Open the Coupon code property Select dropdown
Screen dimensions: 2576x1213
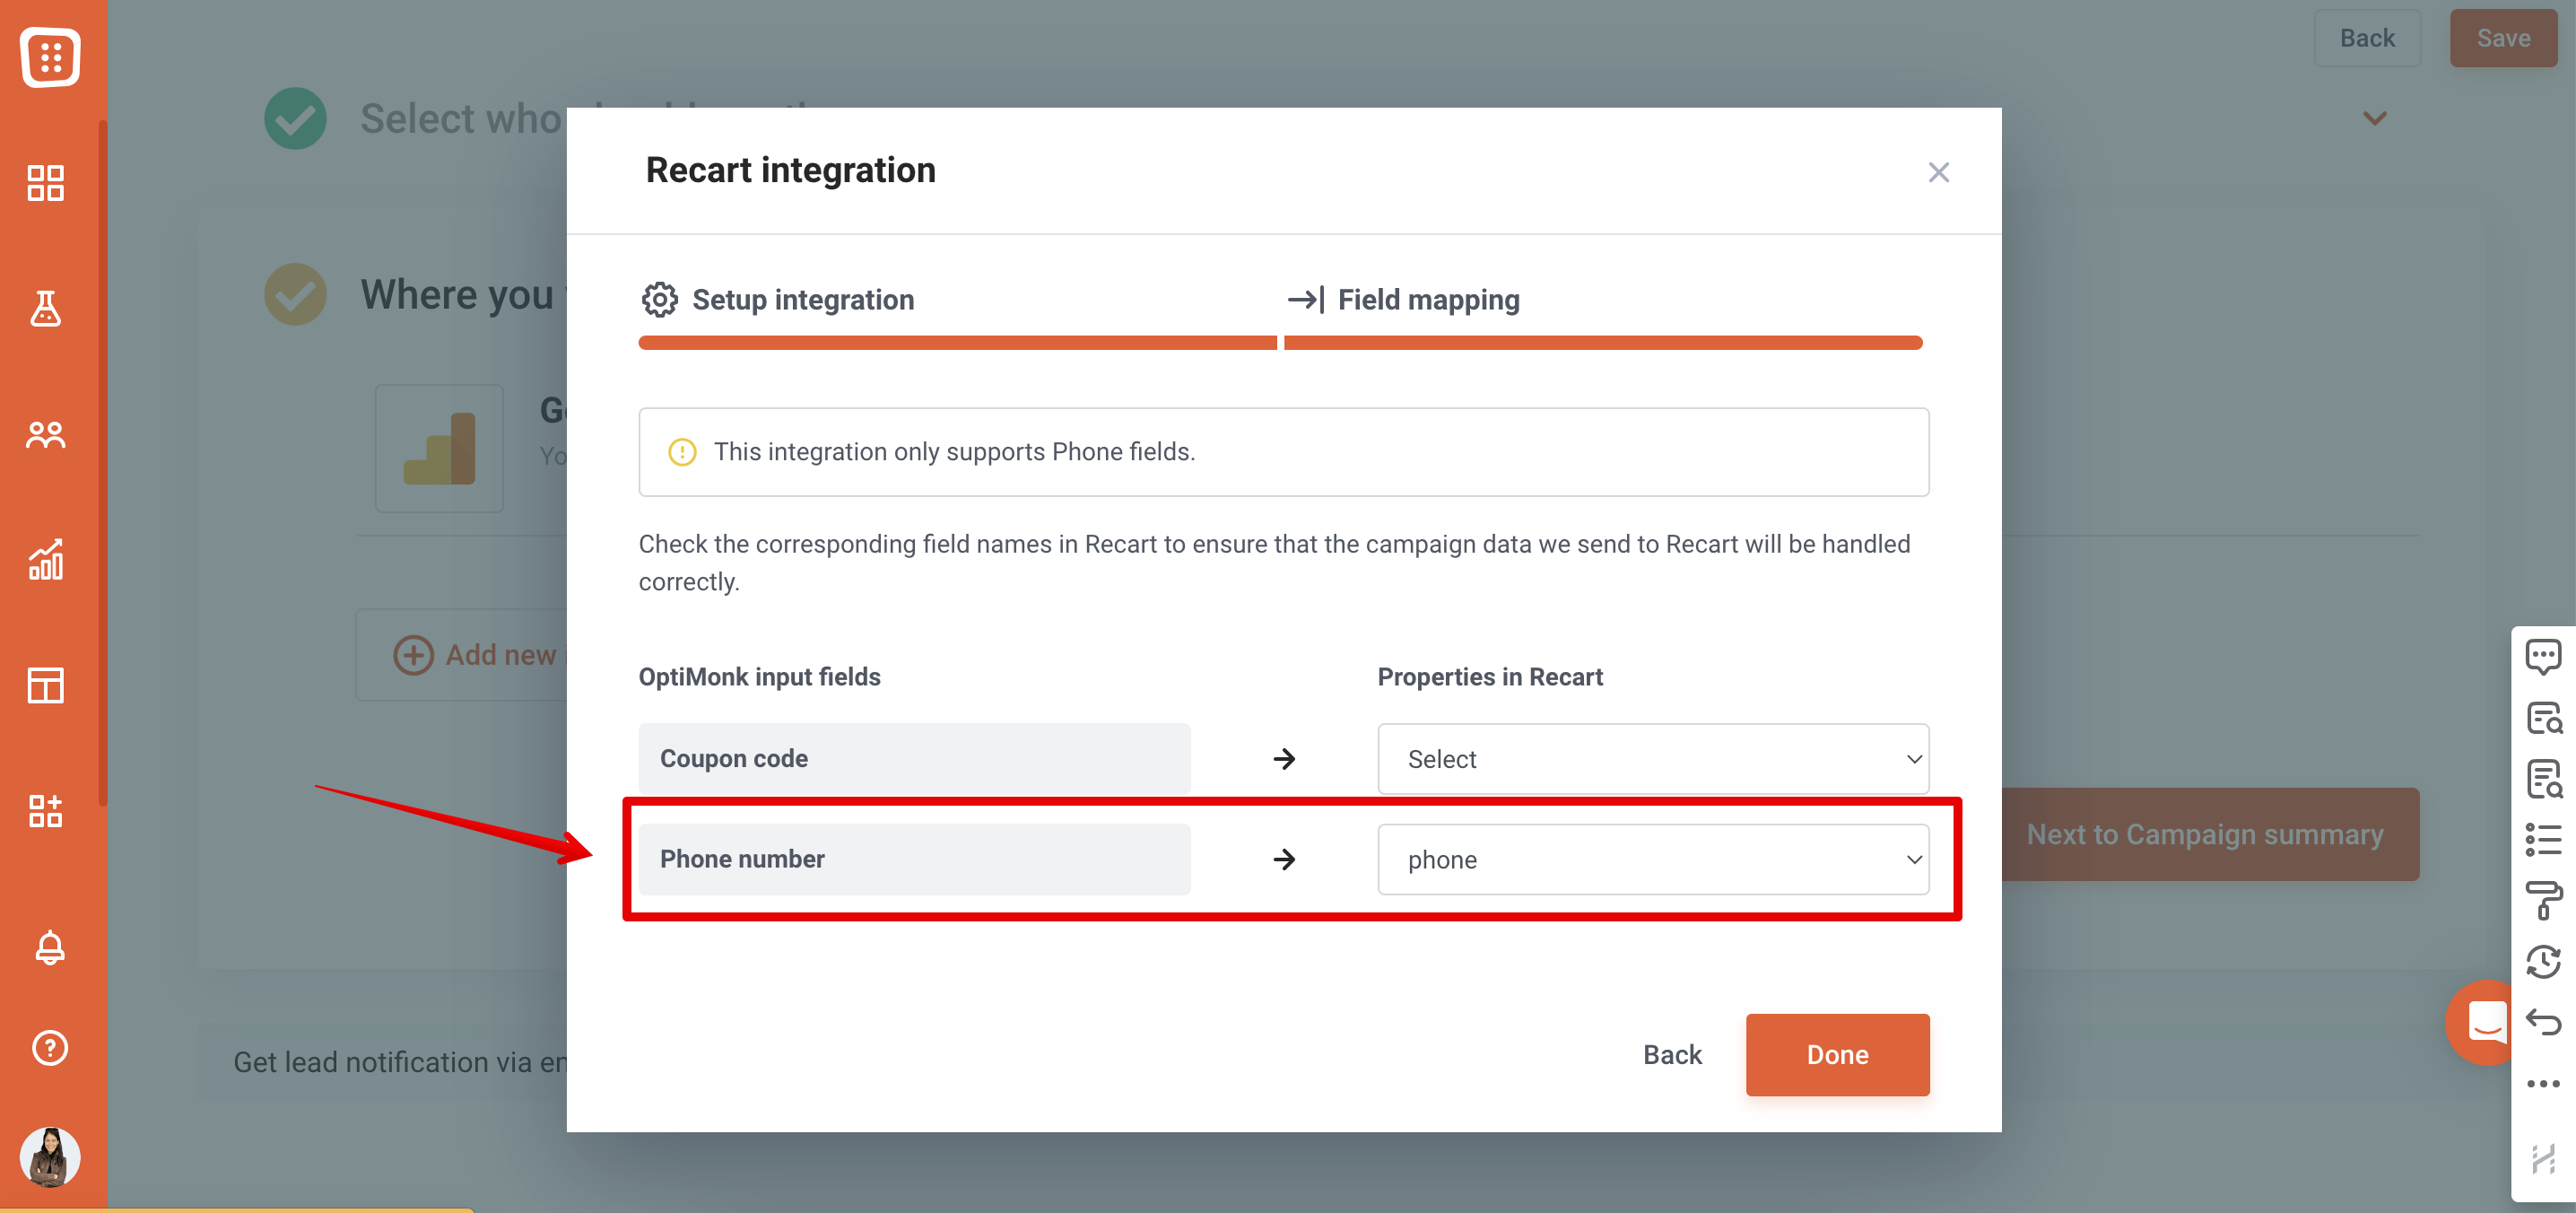(1653, 759)
